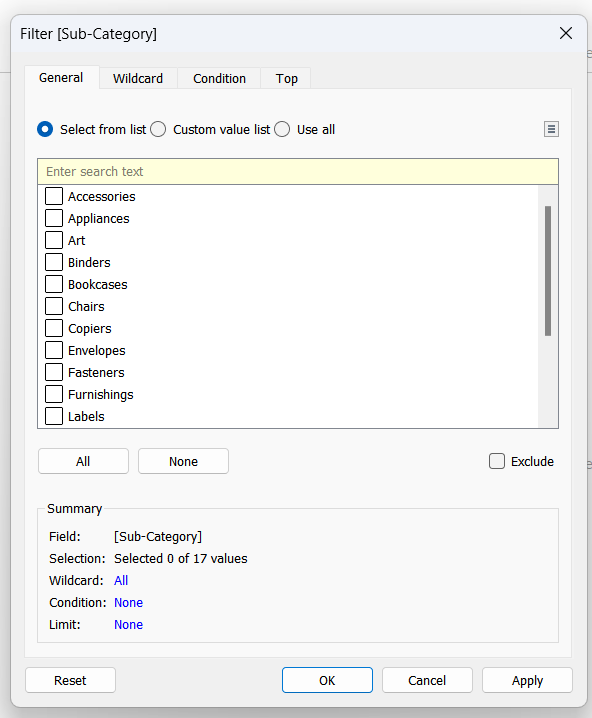Select the Custom value list radio button
592x718 pixels.
[158, 129]
